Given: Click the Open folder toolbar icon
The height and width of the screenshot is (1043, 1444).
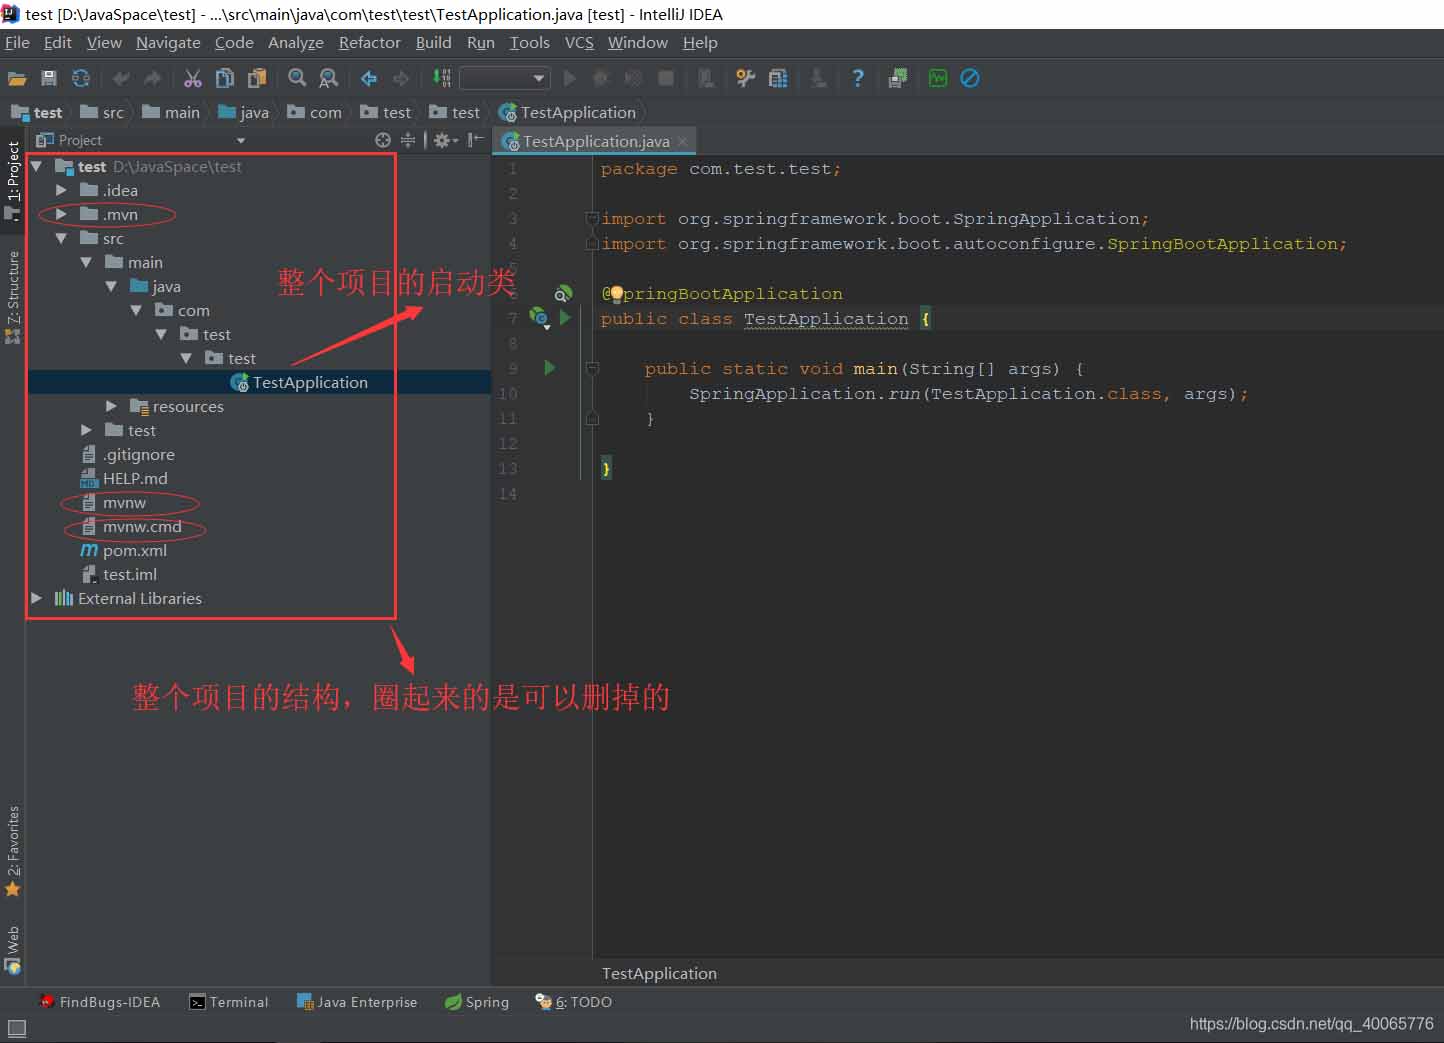Looking at the screenshot, I should (17, 78).
